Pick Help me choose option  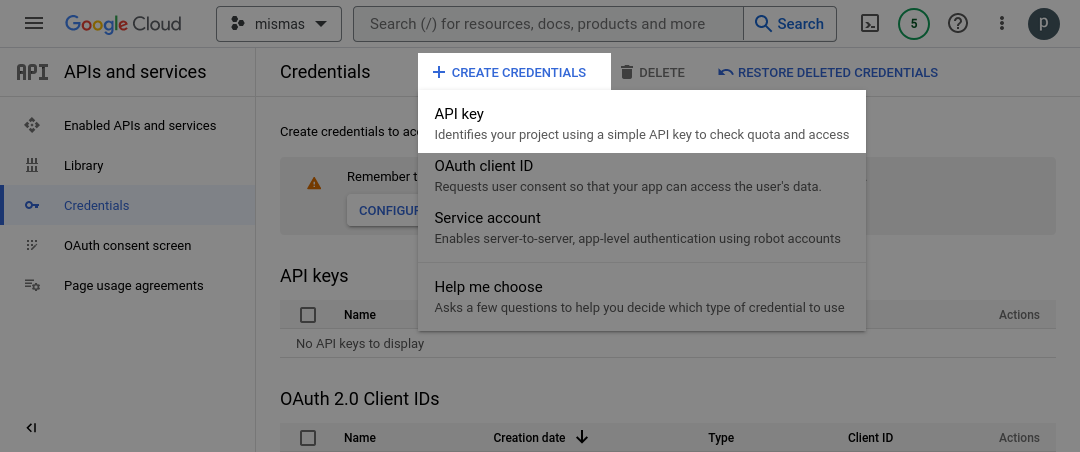pyautogui.click(x=640, y=297)
